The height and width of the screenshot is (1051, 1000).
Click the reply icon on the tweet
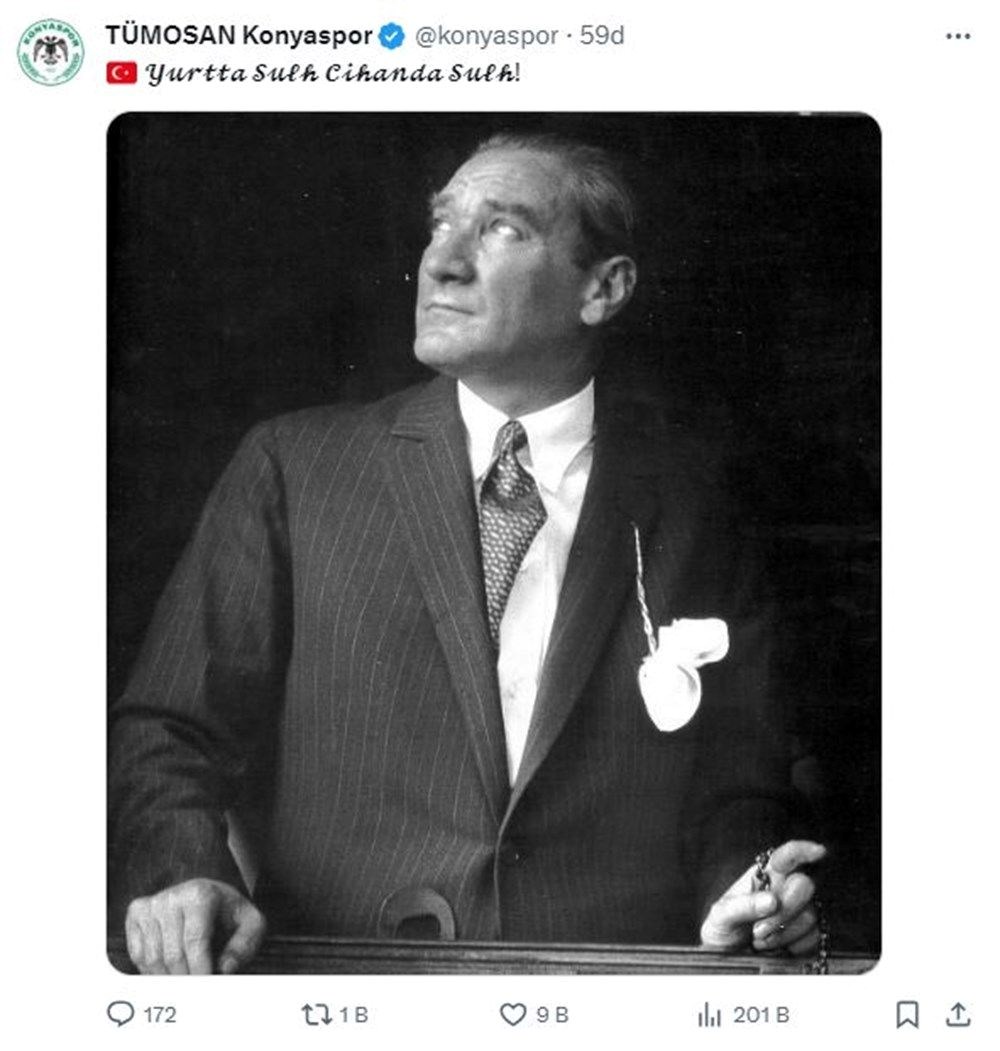coord(120,1014)
